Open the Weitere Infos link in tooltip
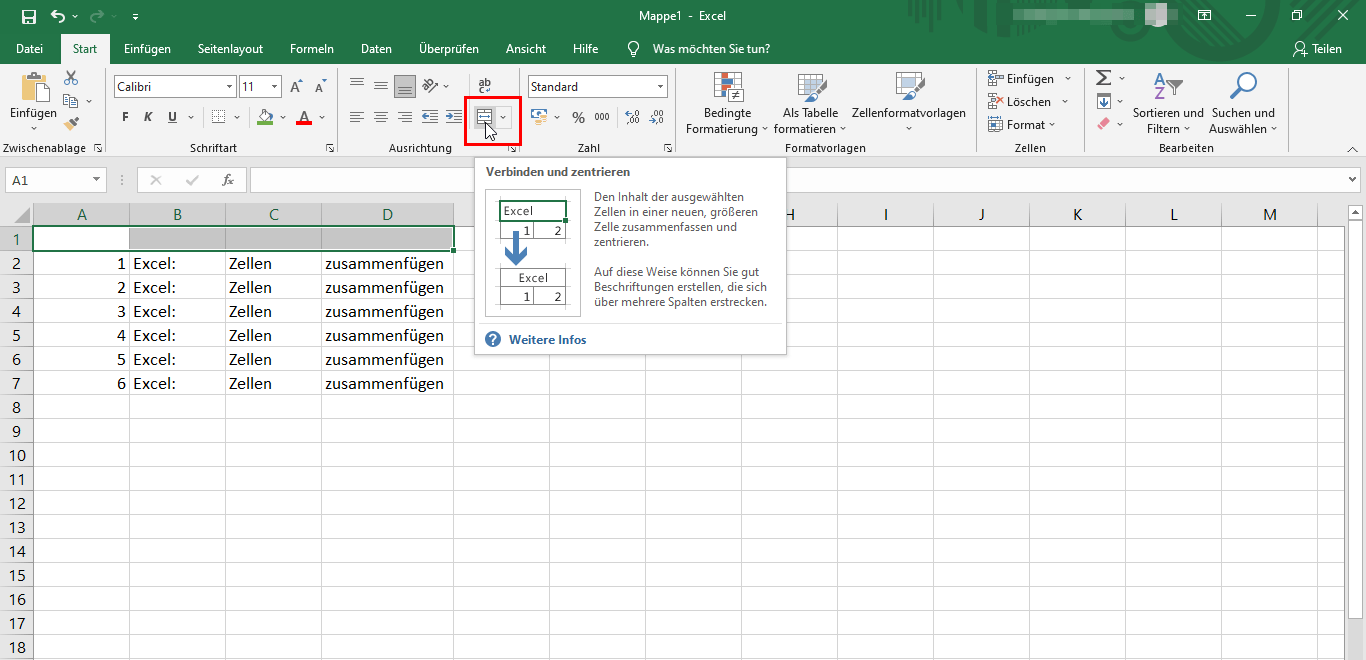The height and width of the screenshot is (660, 1366). pos(548,340)
